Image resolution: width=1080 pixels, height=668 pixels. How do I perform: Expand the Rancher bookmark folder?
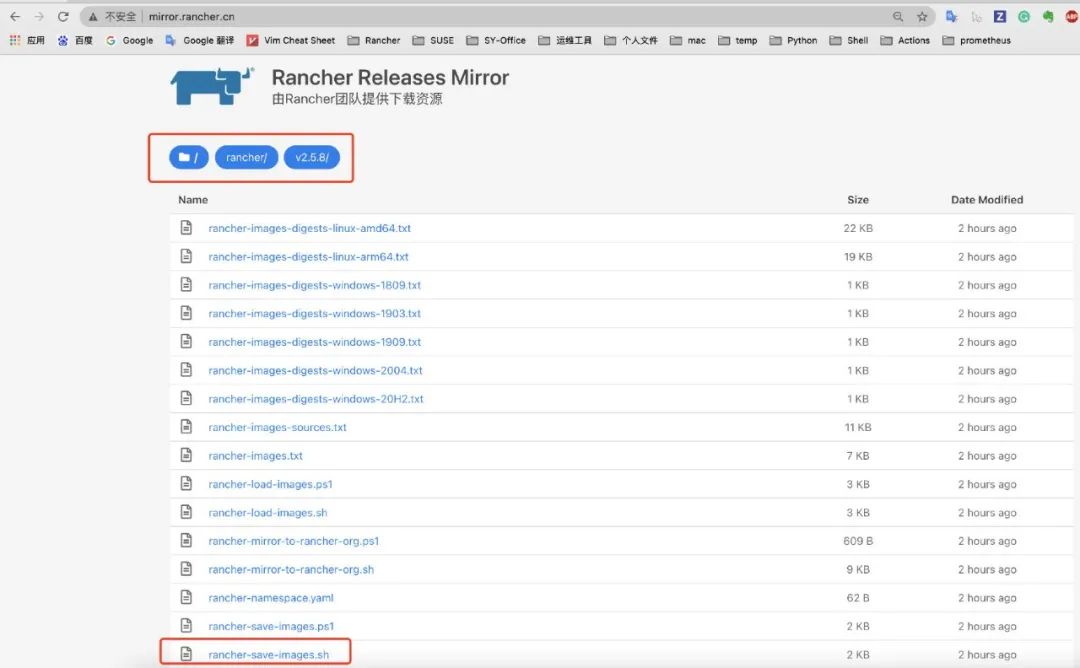pyautogui.click(x=373, y=41)
